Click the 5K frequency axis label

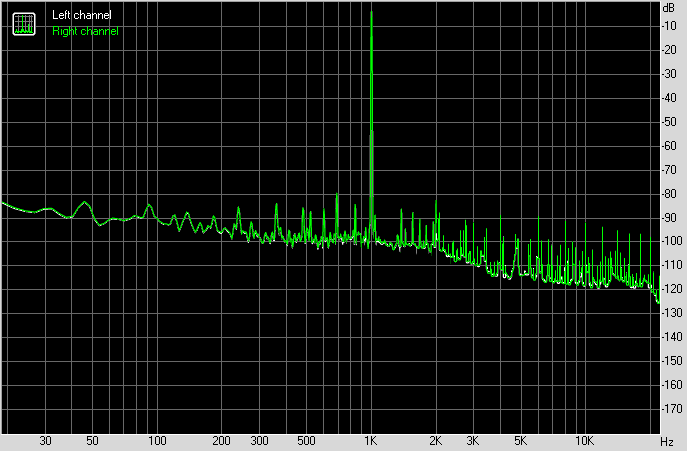pos(521,441)
